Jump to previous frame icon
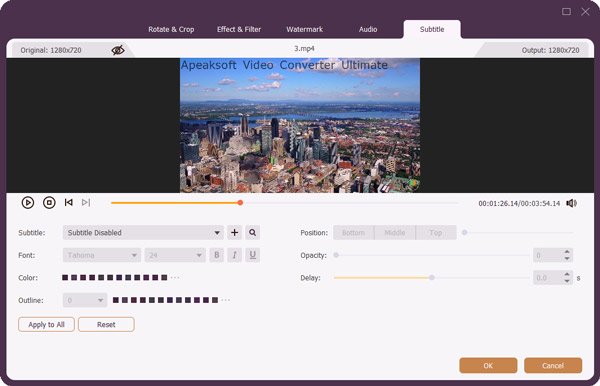The width and height of the screenshot is (600, 386). [69, 202]
